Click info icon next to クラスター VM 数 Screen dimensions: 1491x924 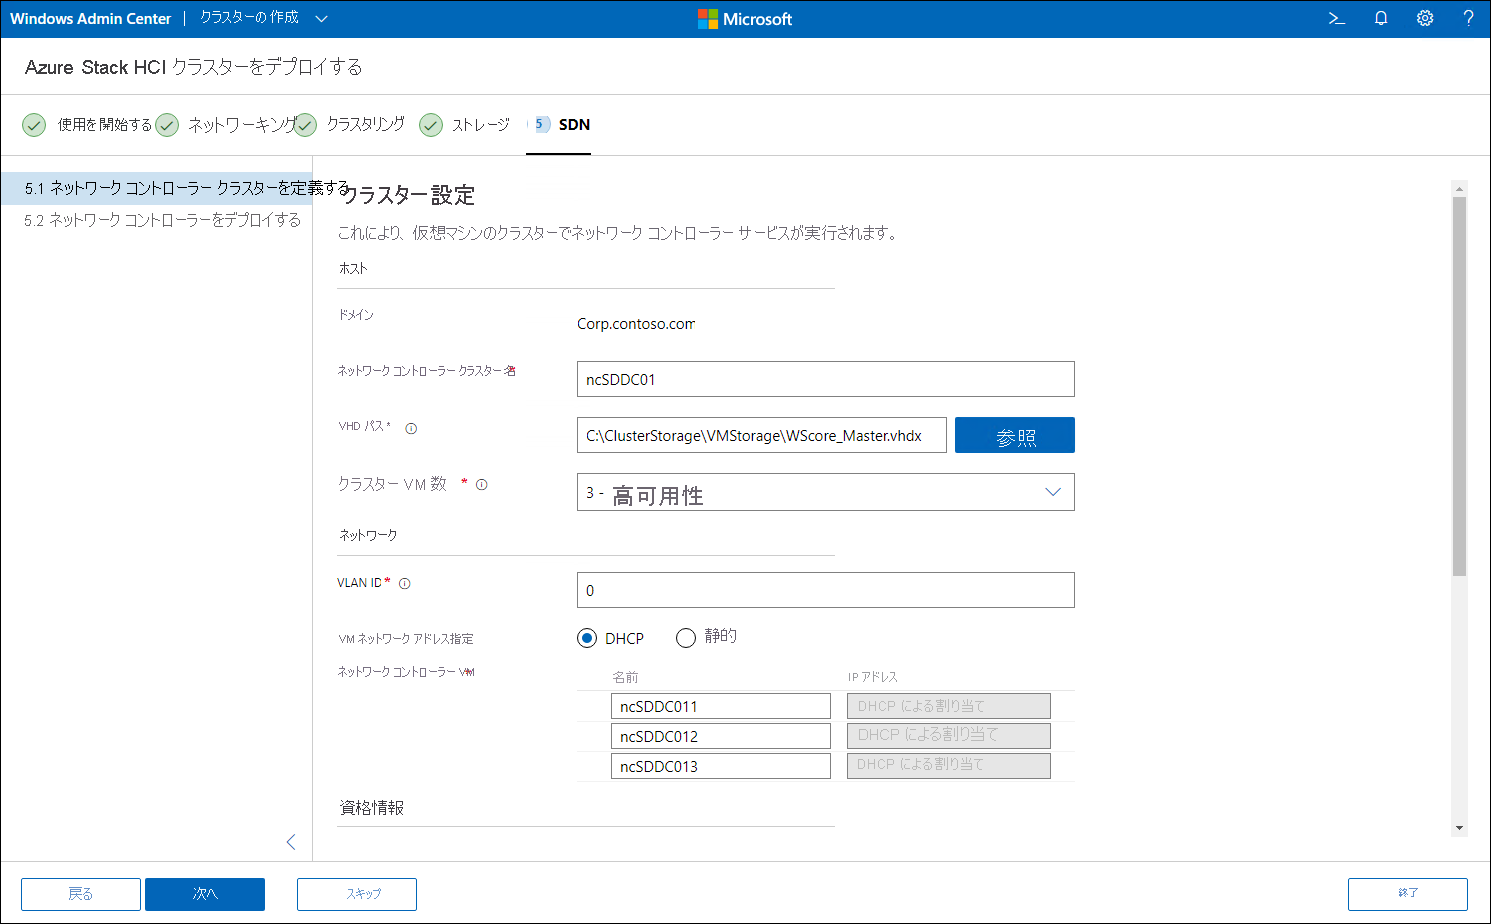(482, 485)
